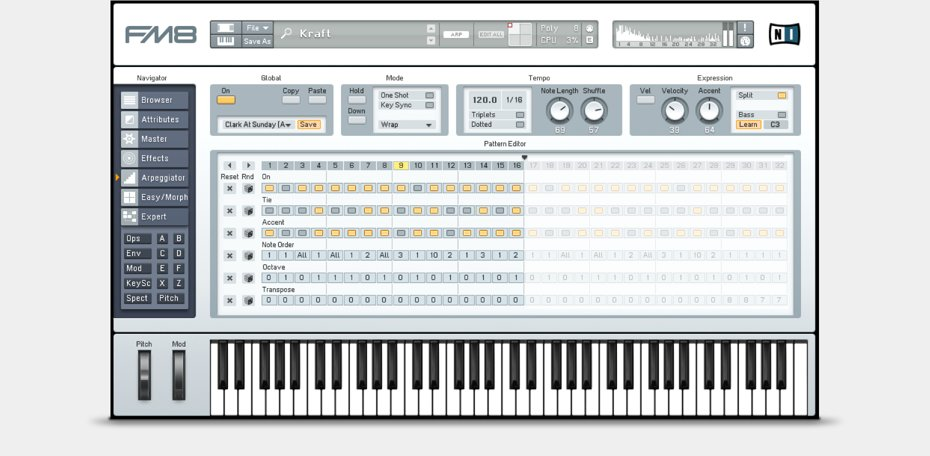Open the Browser navigator page
Viewport: 930px width, 456px height.
pyautogui.click(x=154, y=100)
